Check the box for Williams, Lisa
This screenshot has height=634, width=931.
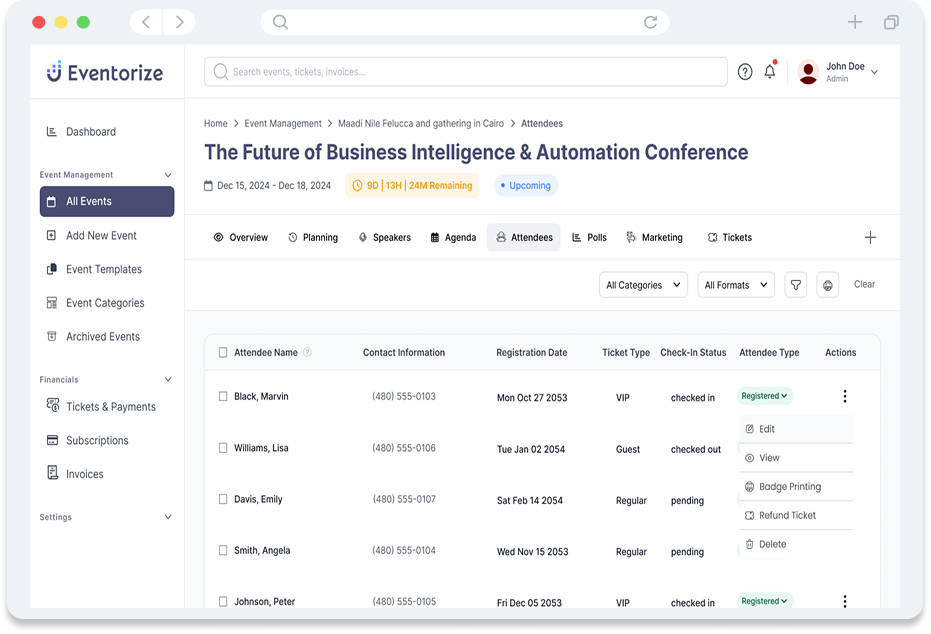(x=223, y=448)
